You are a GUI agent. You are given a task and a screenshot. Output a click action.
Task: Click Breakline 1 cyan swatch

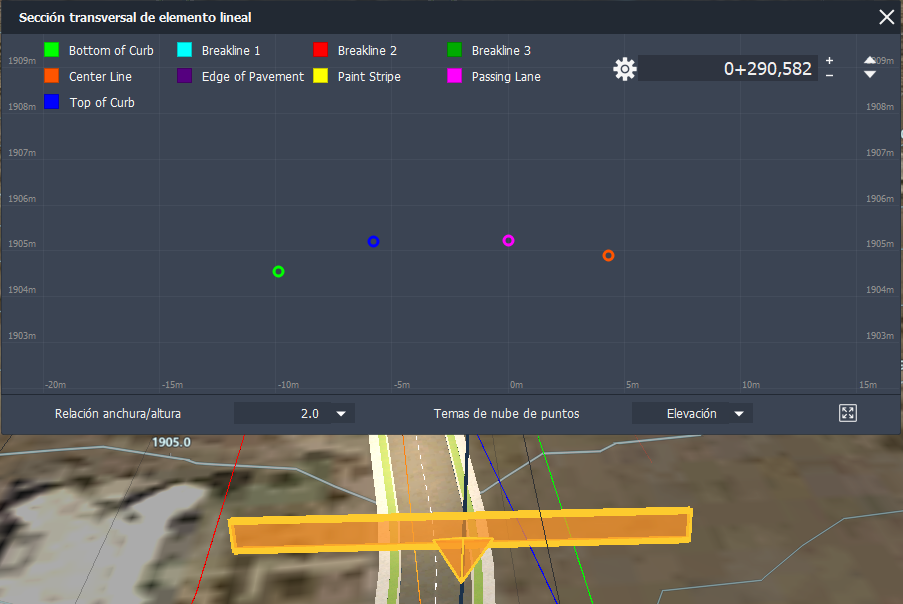tap(184, 50)
